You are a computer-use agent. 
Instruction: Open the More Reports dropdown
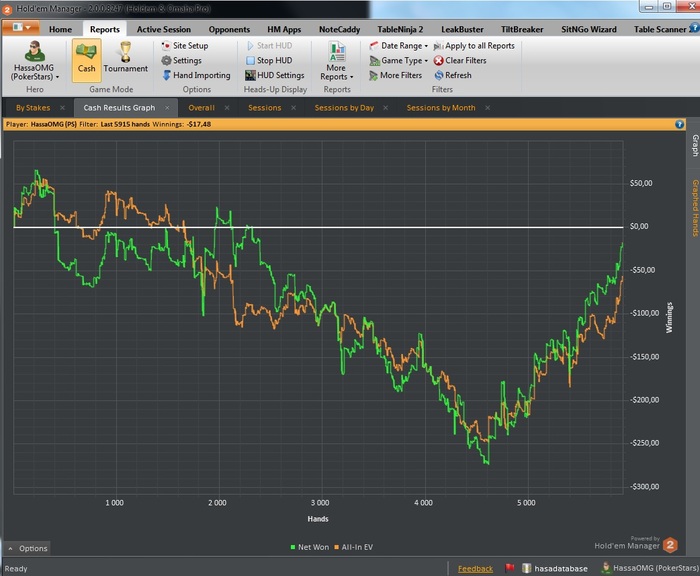click(336, 72)
